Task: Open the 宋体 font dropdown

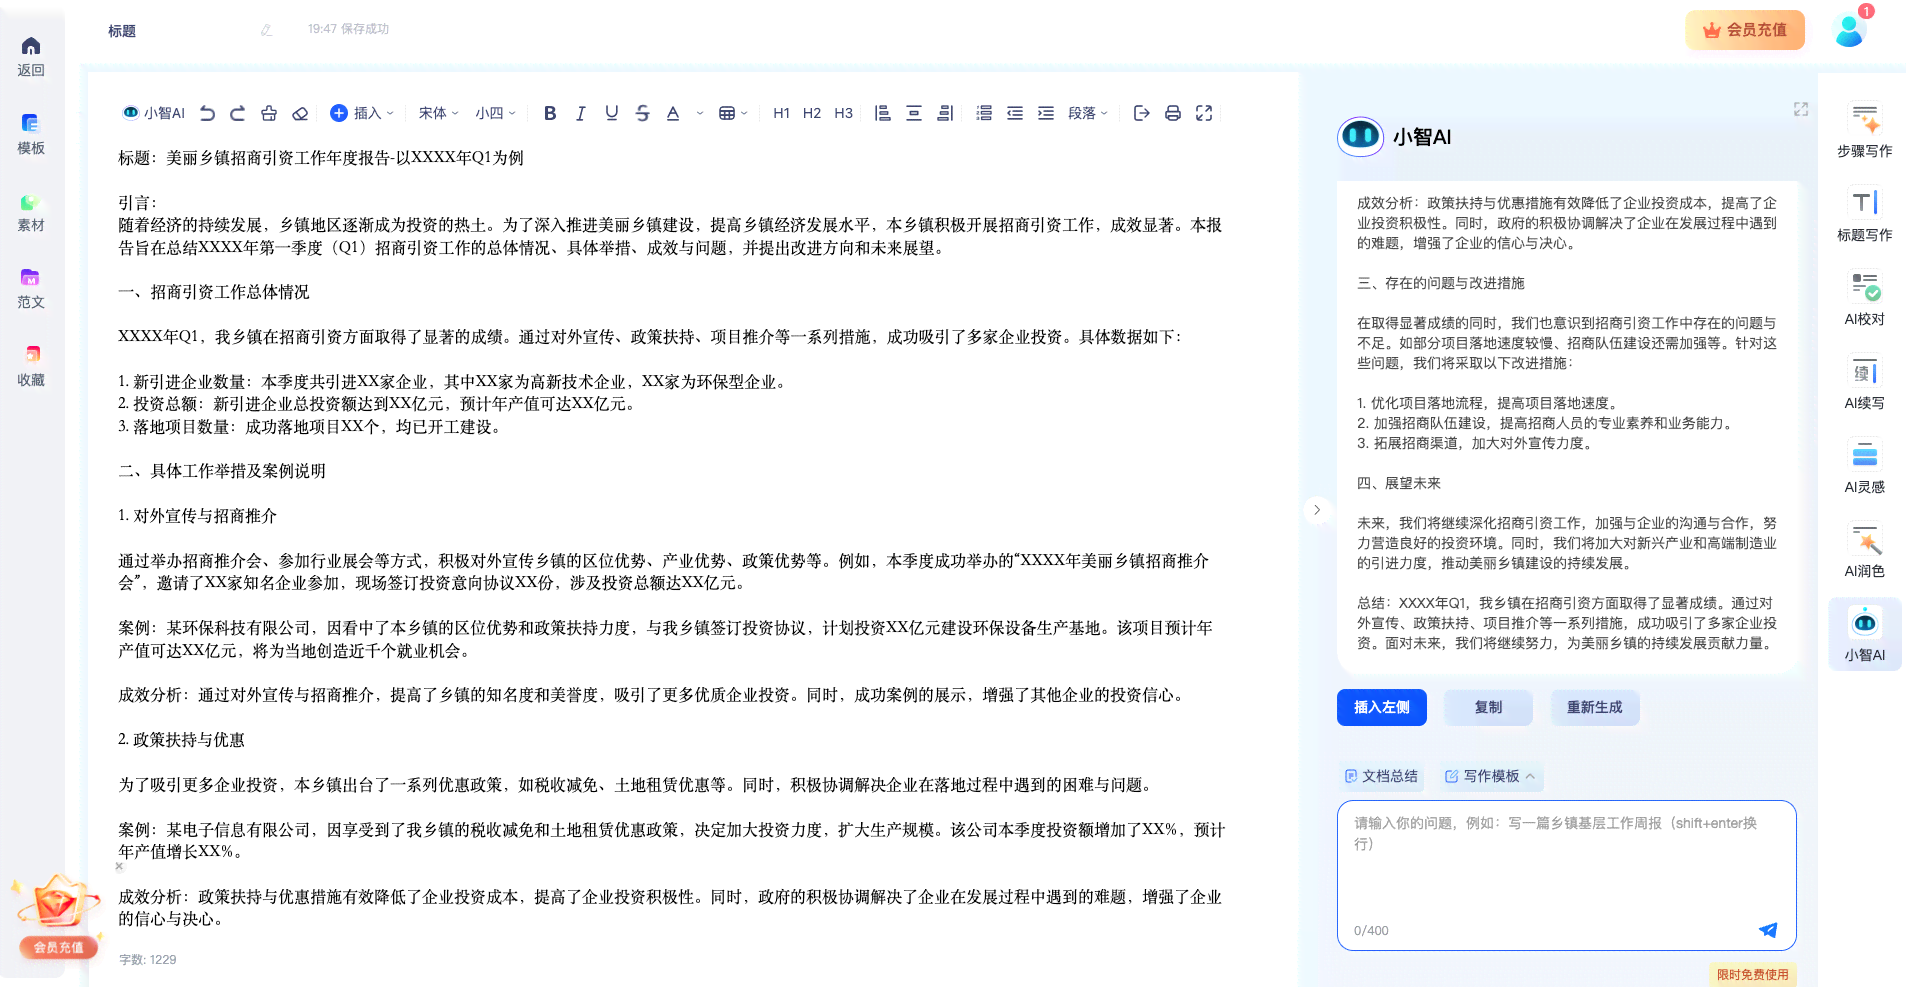Action: [x=438, y=113]
